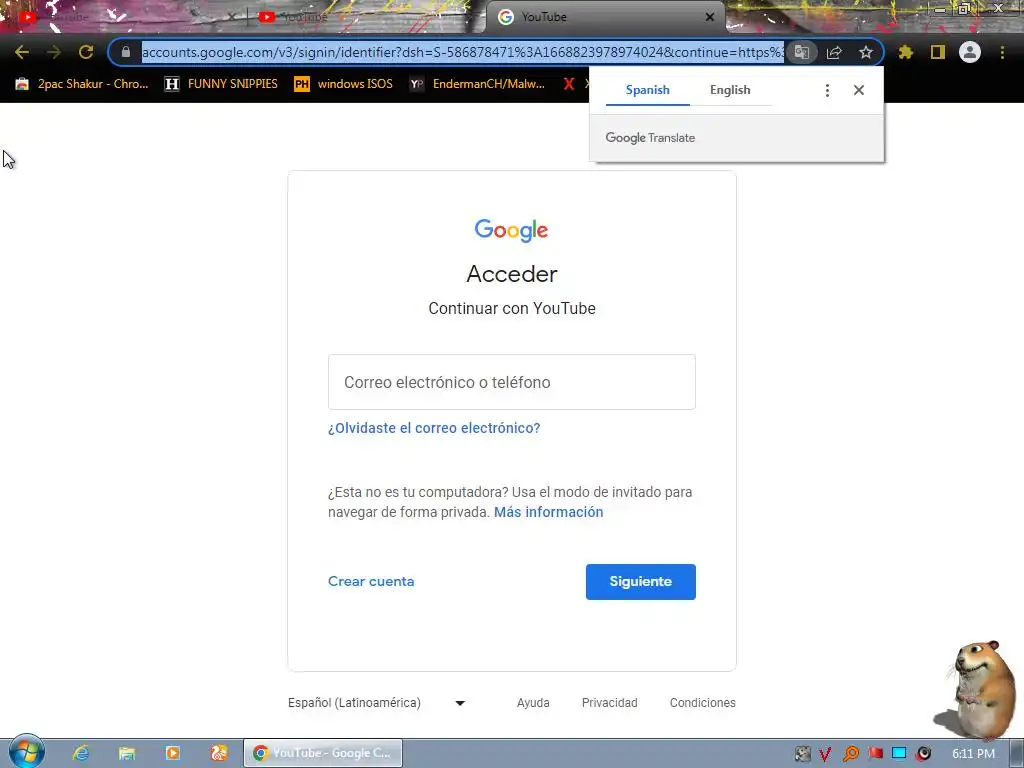Viewport: 1024px width, 768px height.
Task: Close the active YouTube sign-in tab
Action: tap(710, 17)
